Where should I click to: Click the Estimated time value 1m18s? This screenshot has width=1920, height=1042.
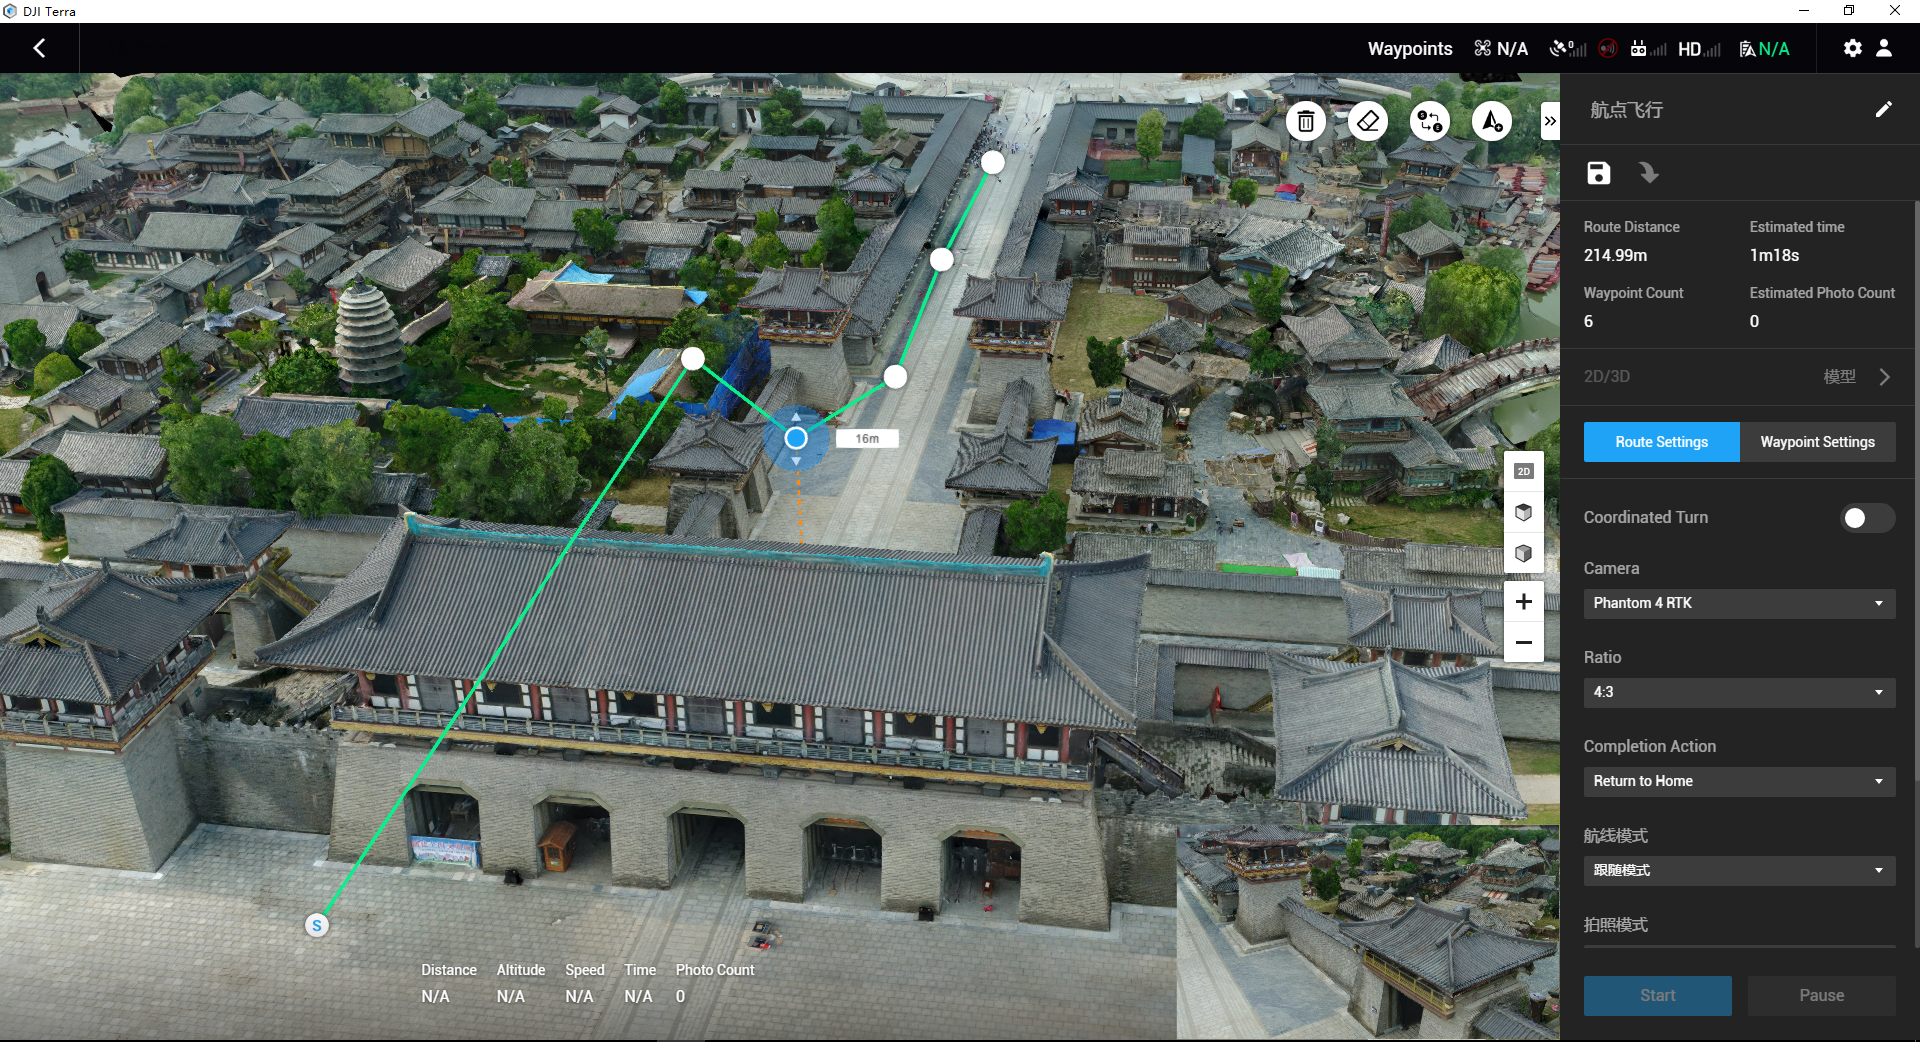click(x=1774, y=255)
